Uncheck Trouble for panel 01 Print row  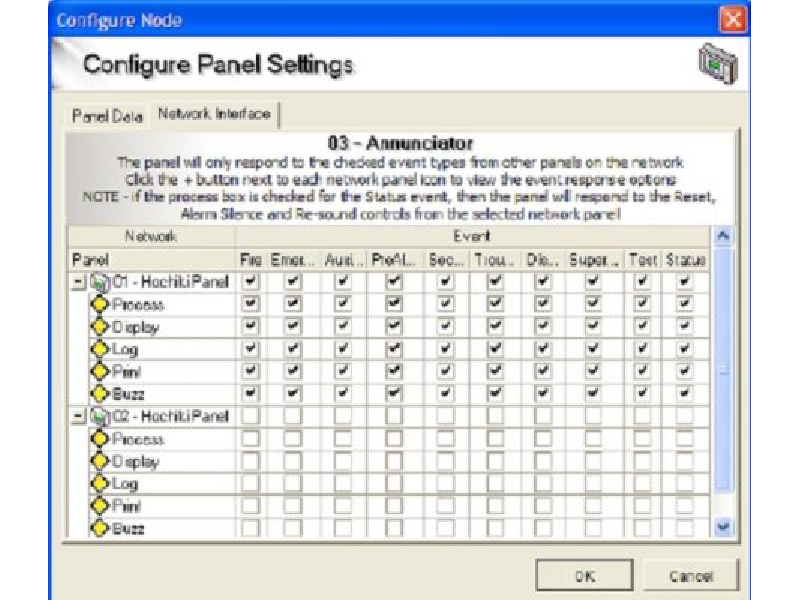coord(495,371)
